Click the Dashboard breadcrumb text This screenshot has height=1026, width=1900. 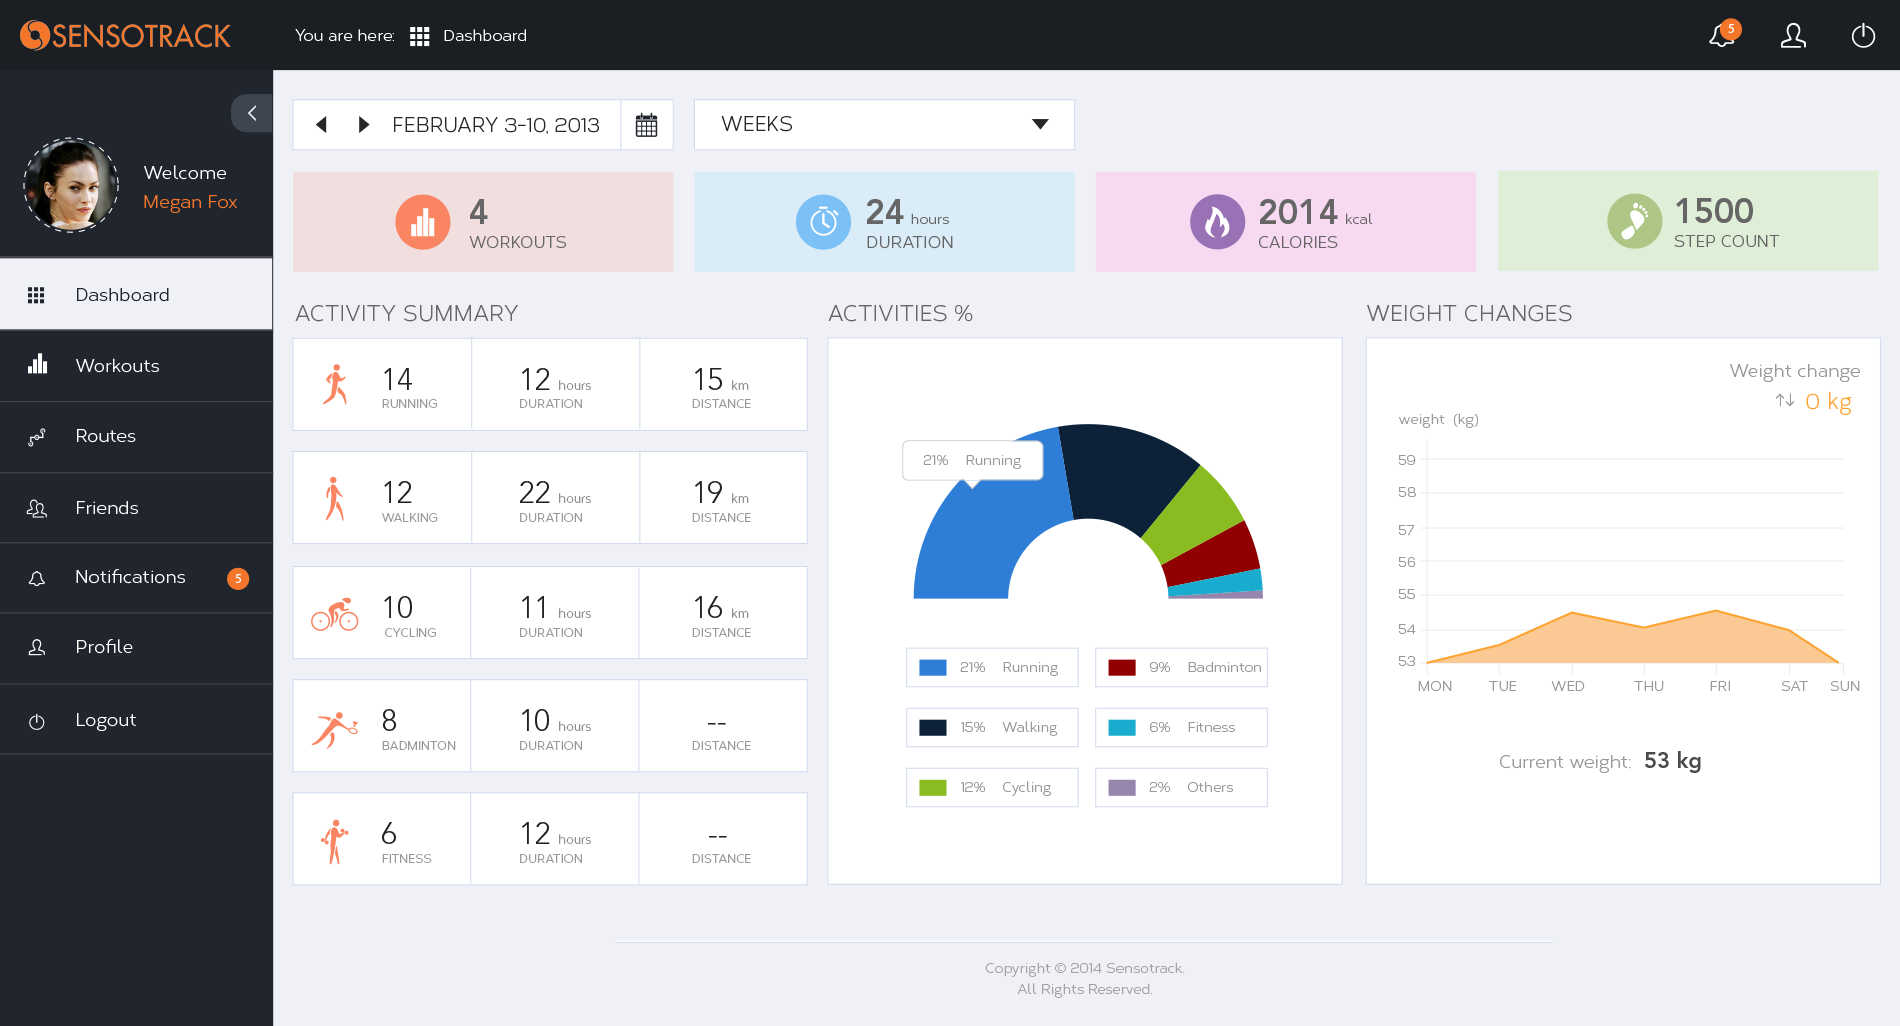pos(485,36)
